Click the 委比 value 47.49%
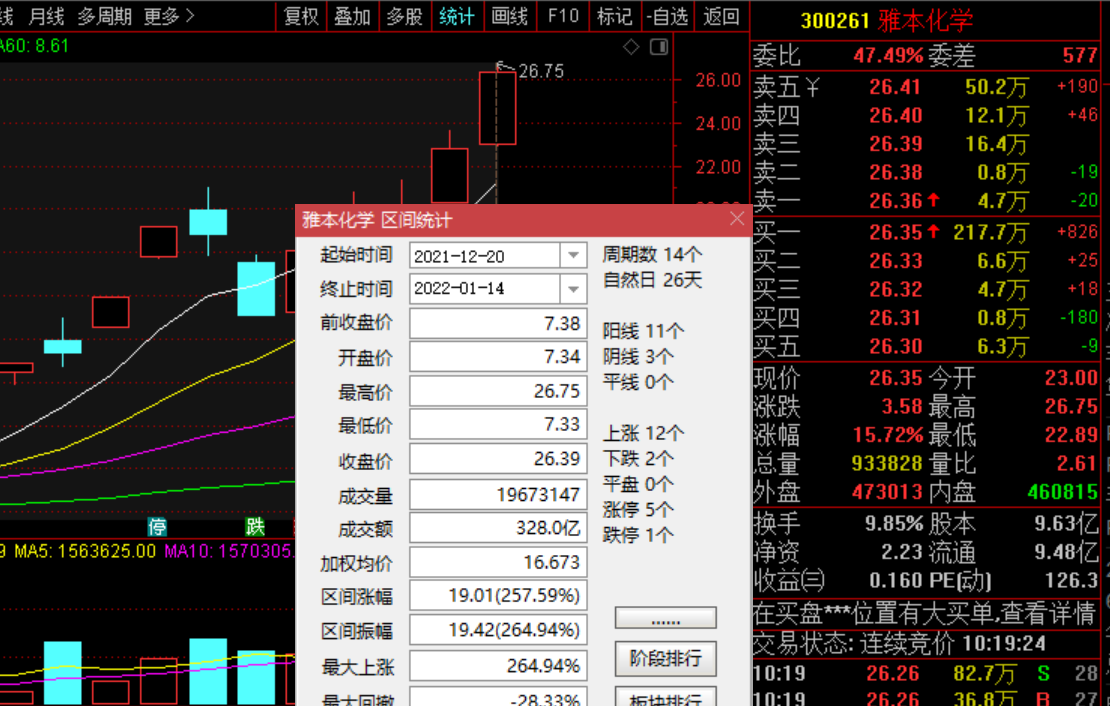1110x706 pixels. point(888,55)
